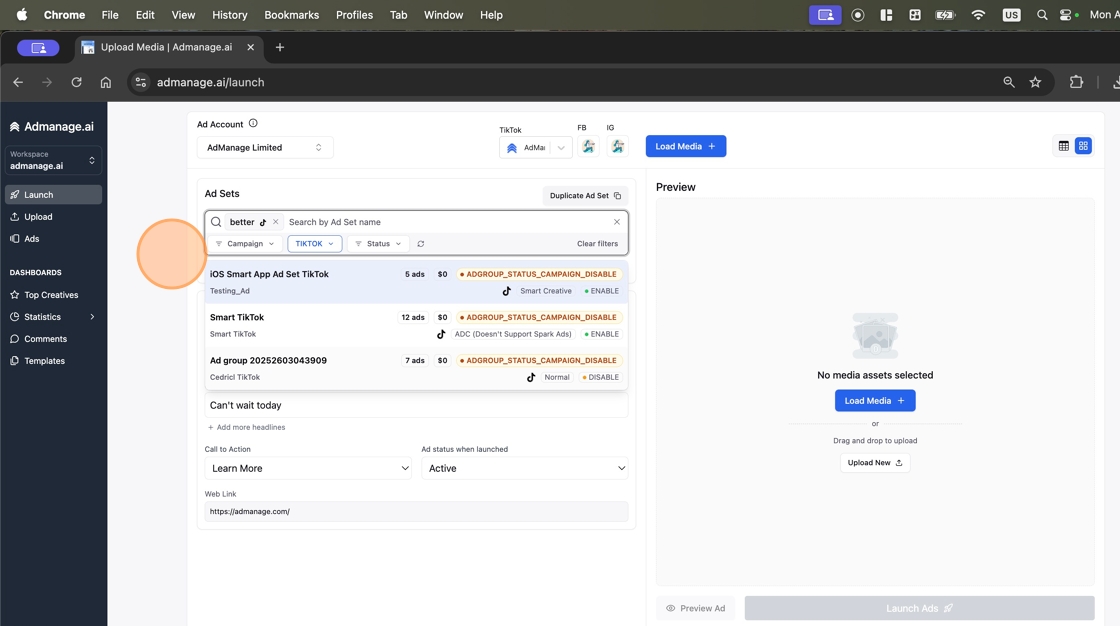Image resolution: width=1120 pixels, height=626 pixels.
Task: Expand the AdManage Limited account dropdown
Action: click(265, 147)
